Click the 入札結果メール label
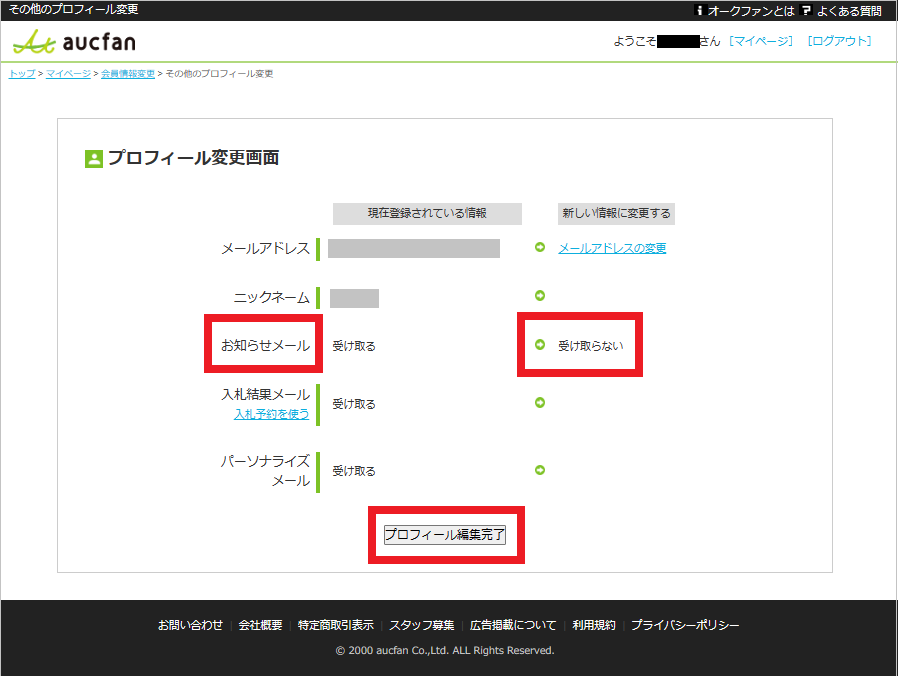898x676 pixels. 266,394
